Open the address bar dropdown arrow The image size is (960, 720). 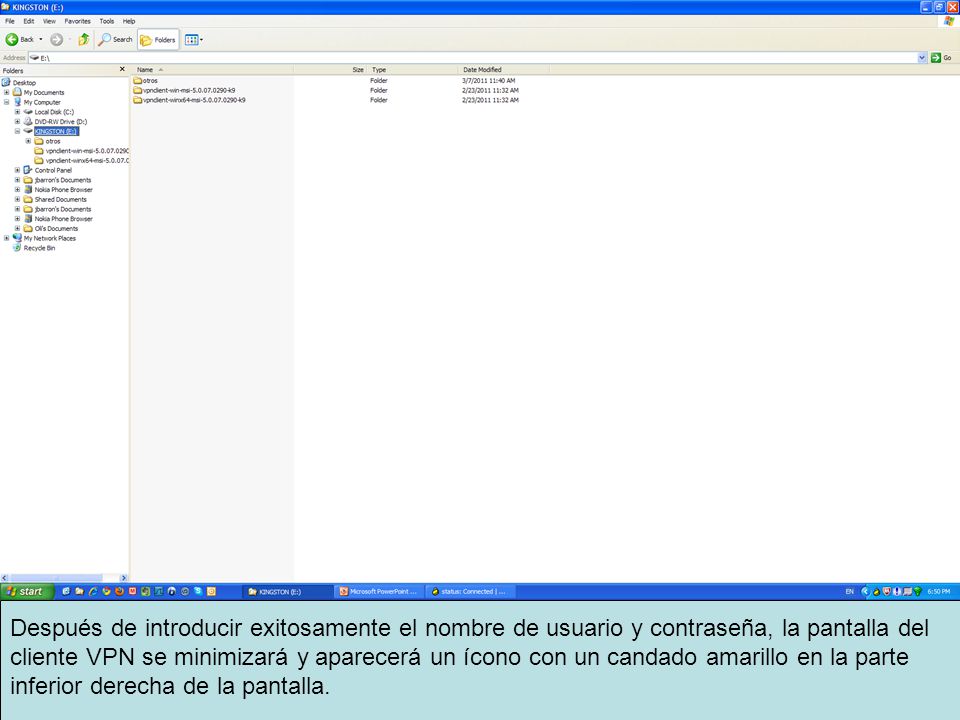(x=922, y=58)
